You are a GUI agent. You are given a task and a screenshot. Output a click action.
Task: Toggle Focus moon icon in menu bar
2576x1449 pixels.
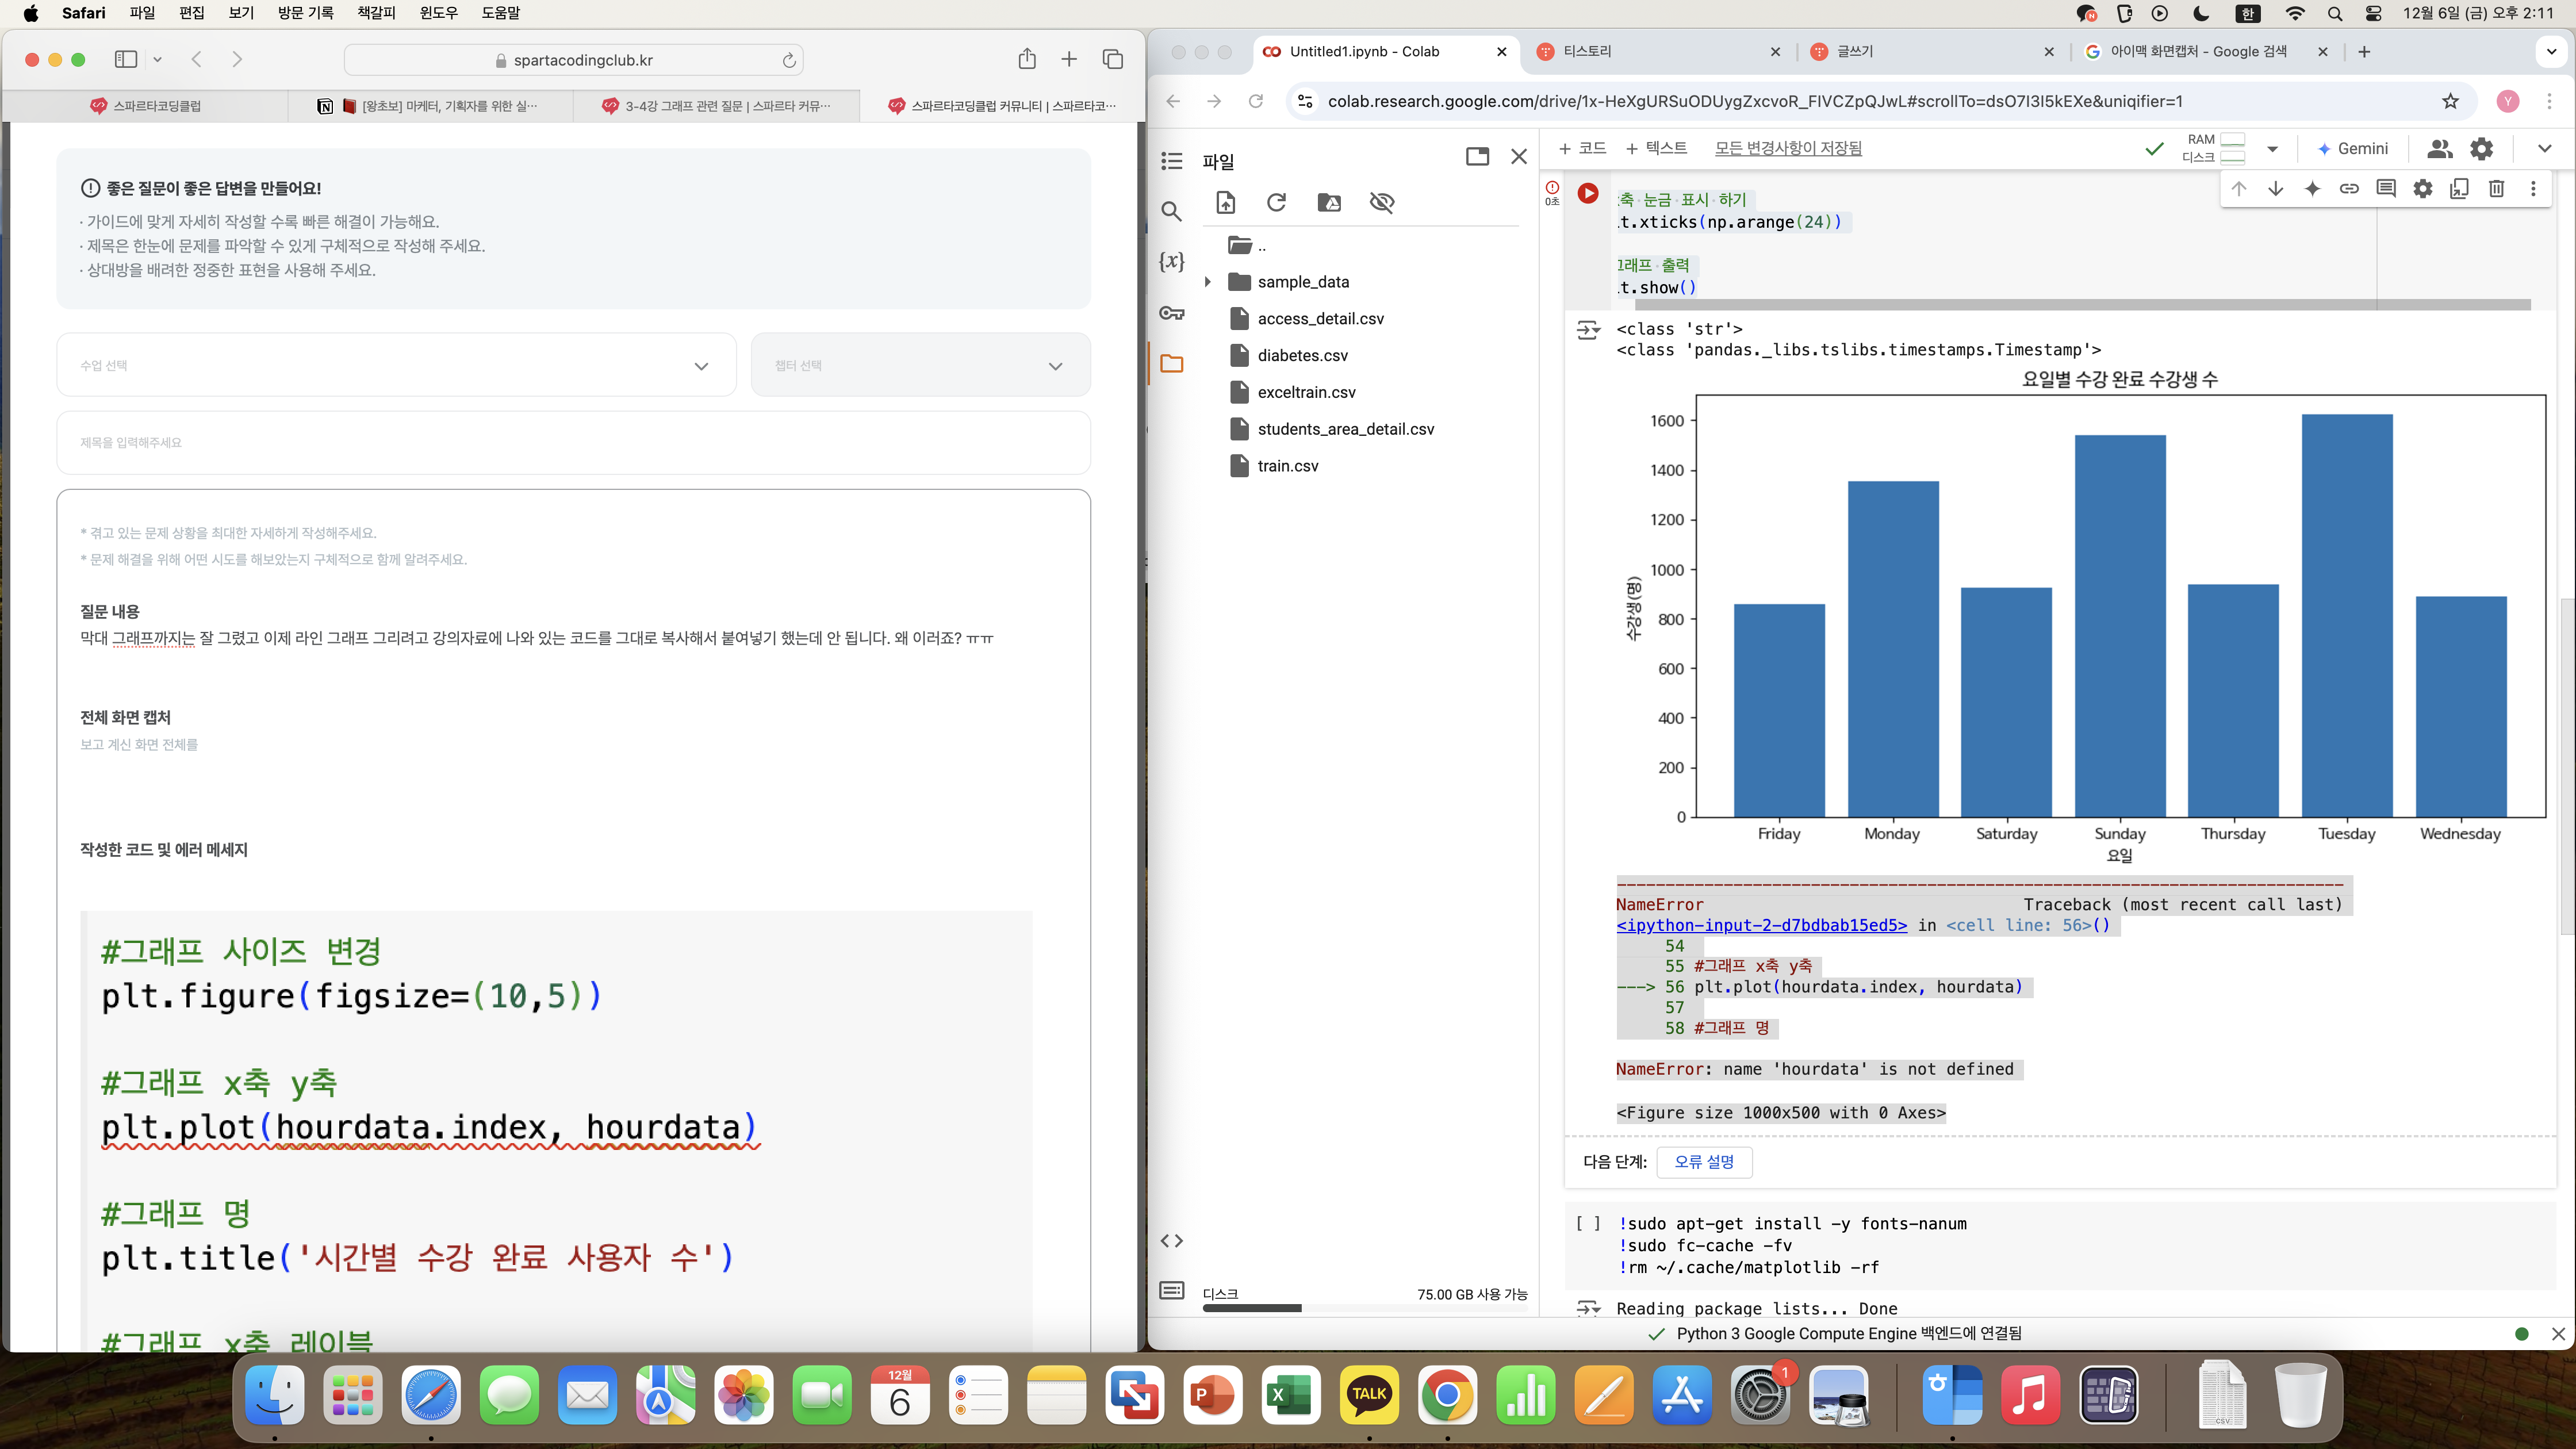2201,13
